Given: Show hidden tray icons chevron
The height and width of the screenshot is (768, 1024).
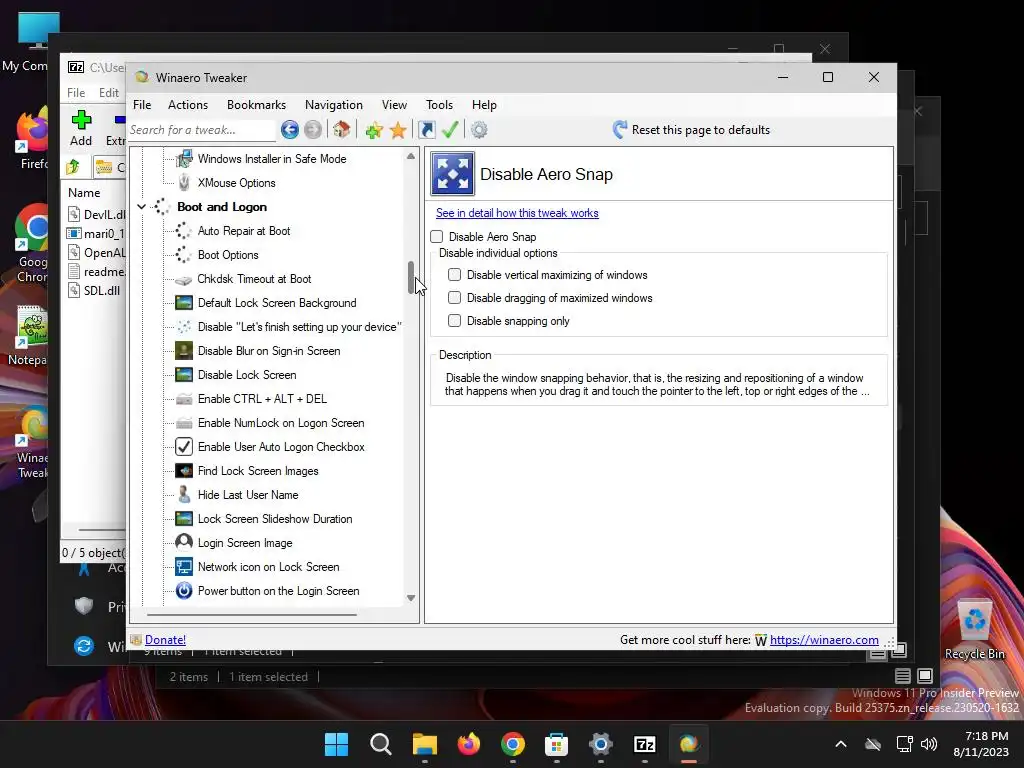Looking at the screenshot, I should [x=841, y=744].
